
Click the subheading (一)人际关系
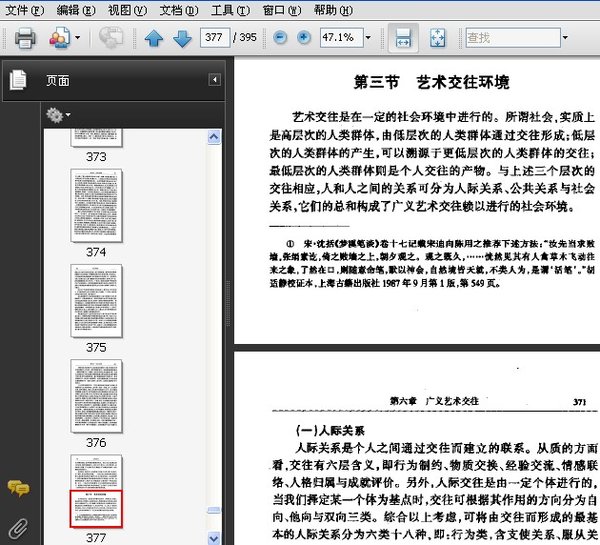click(x=330, y=431)
